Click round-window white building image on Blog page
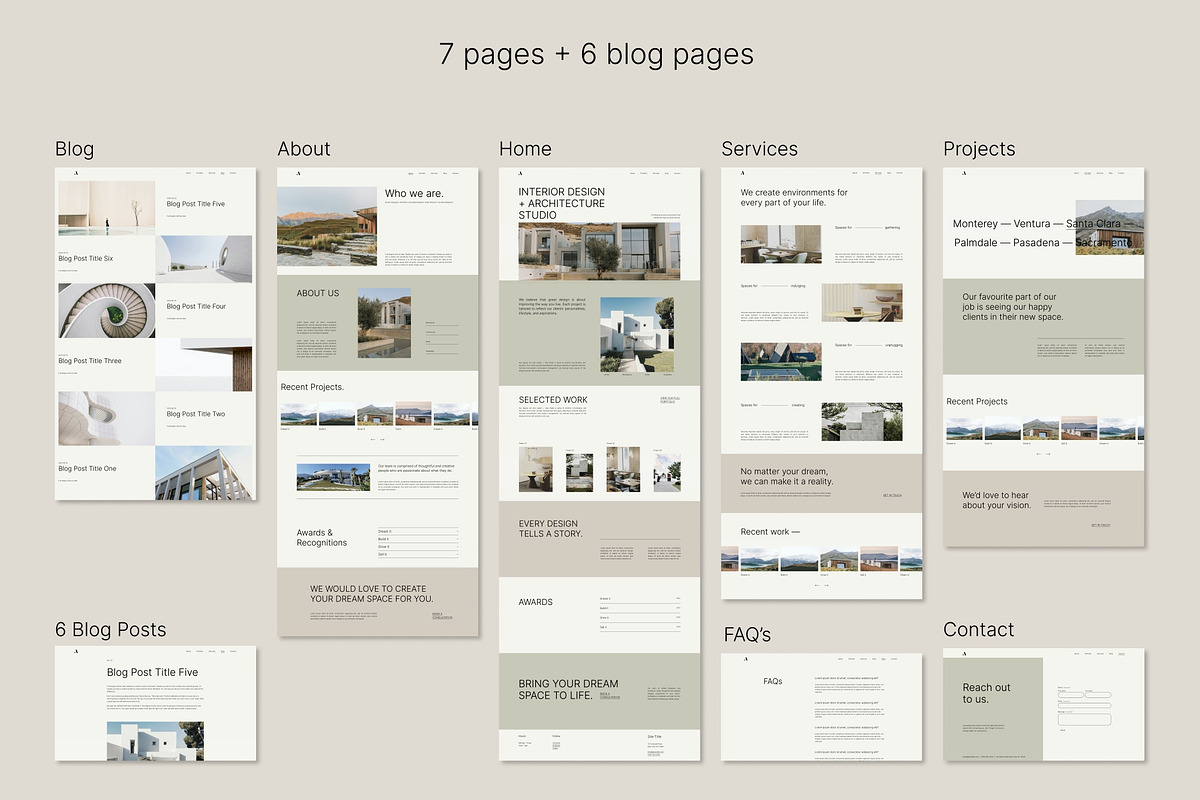The width and height of the screenshot is (1200, 800). coord(205,259)
